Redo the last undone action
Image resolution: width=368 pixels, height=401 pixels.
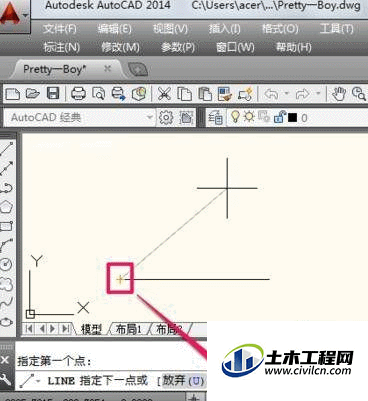click(303, 94)
